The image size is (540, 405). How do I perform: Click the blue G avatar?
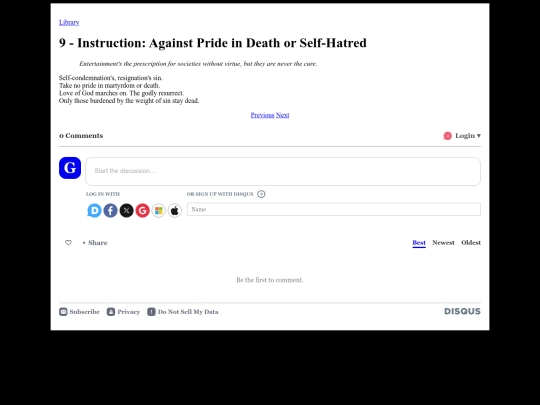point(70,168)
